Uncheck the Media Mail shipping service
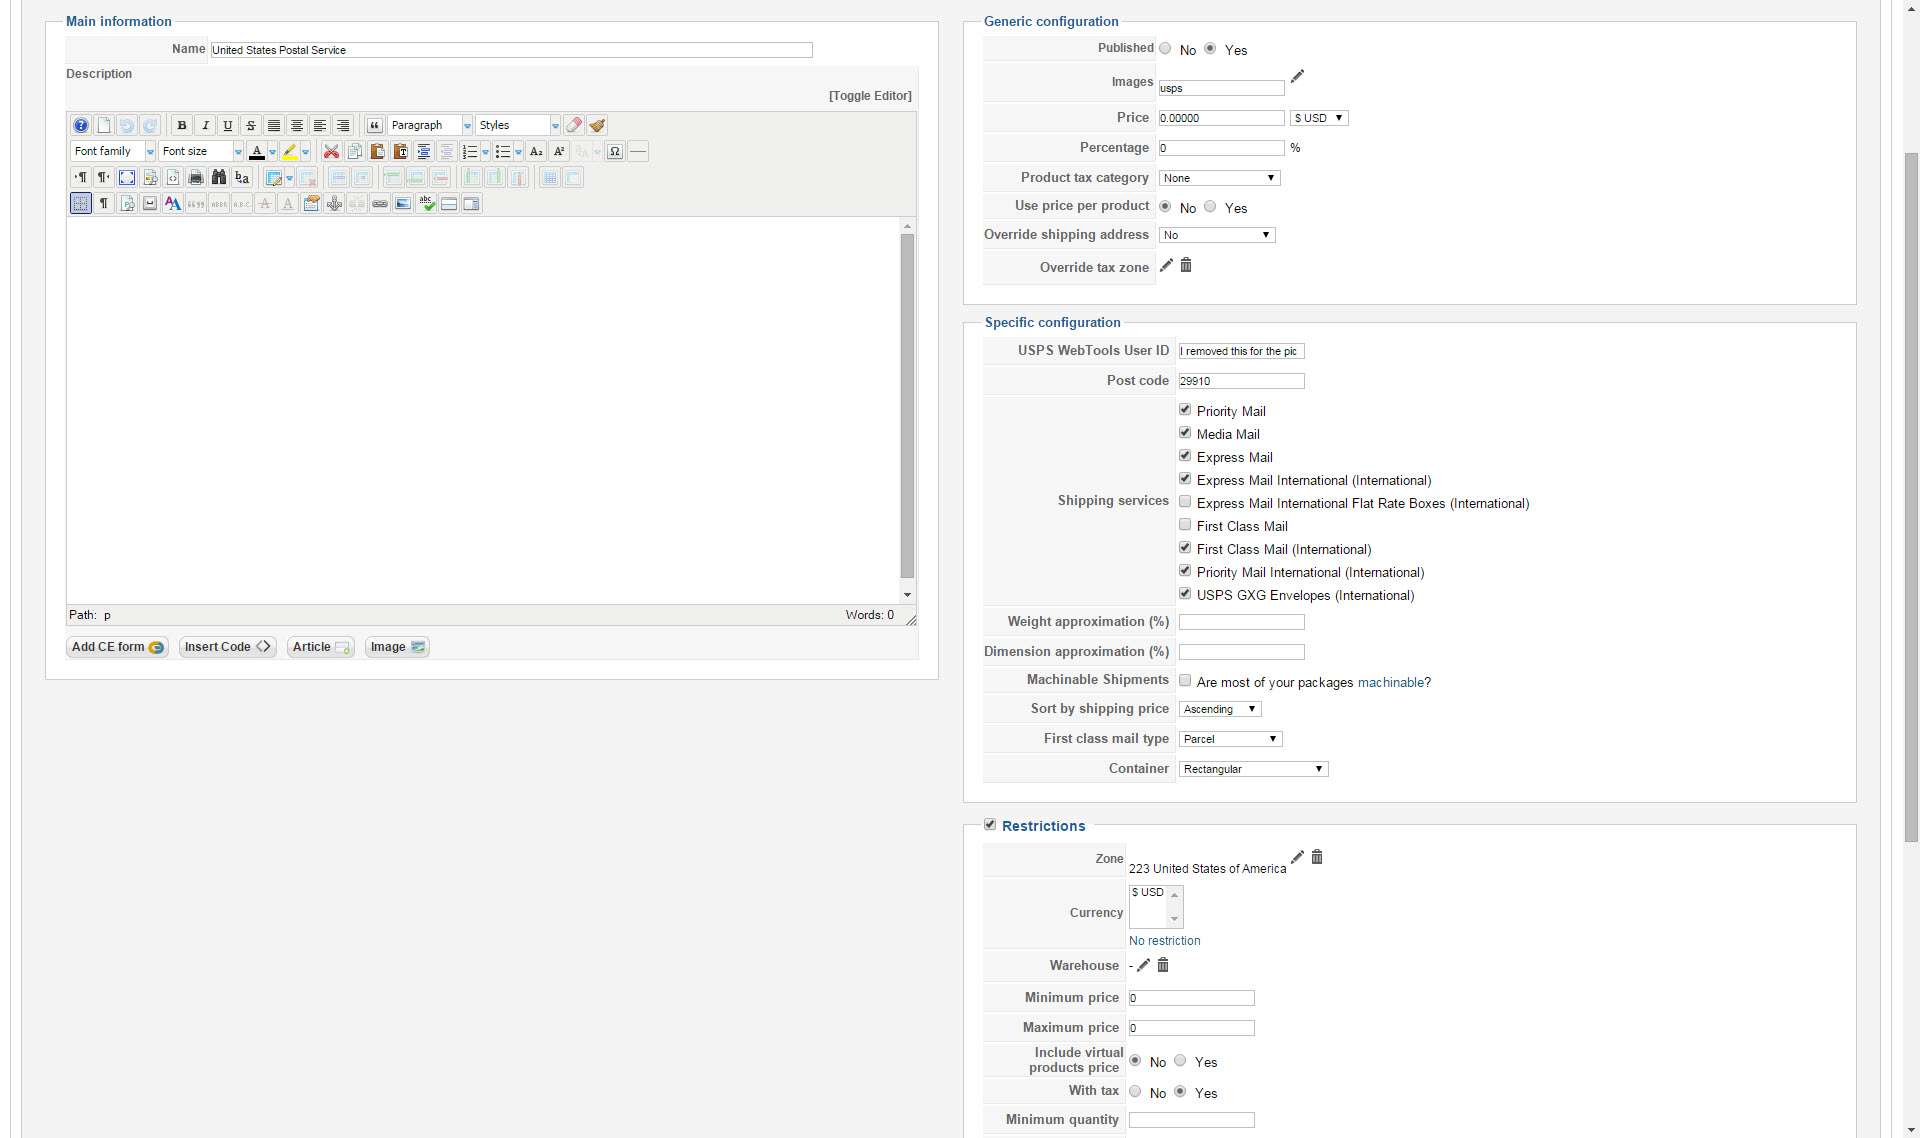The height and width of the screenshot is (1138, 1920). point(1185,433)
